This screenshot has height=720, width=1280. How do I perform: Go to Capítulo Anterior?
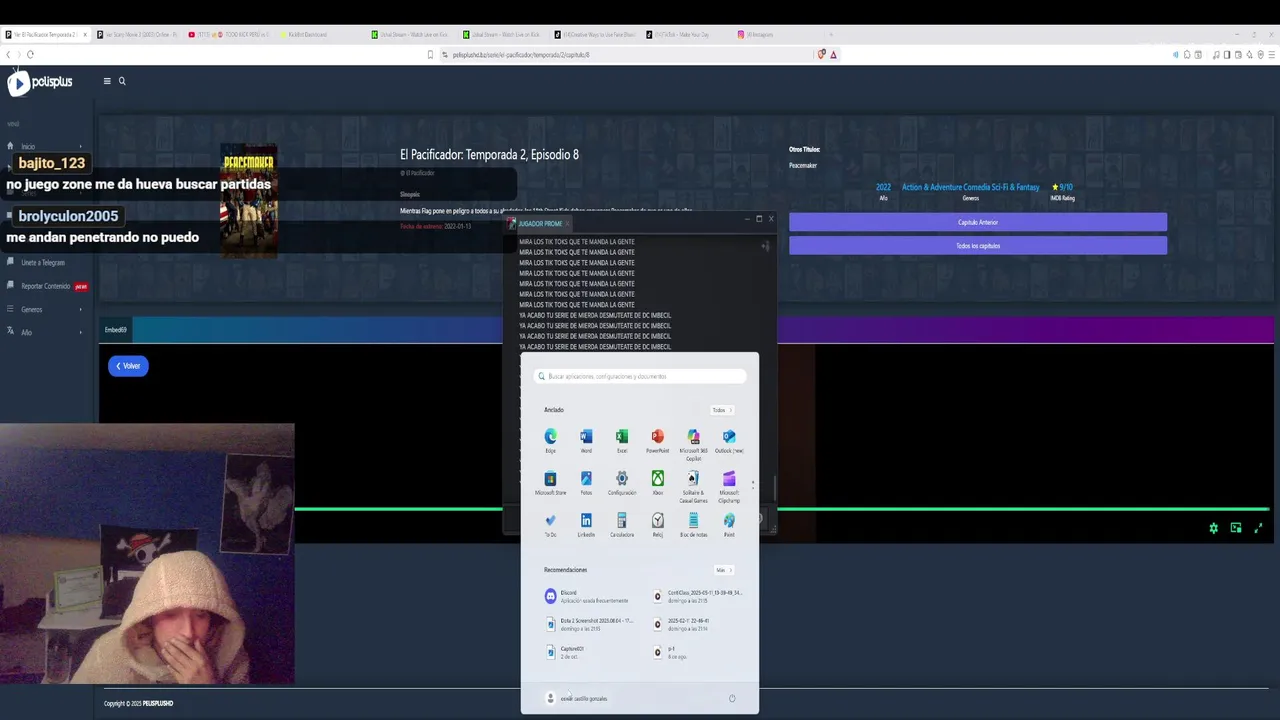pos(978,222)
